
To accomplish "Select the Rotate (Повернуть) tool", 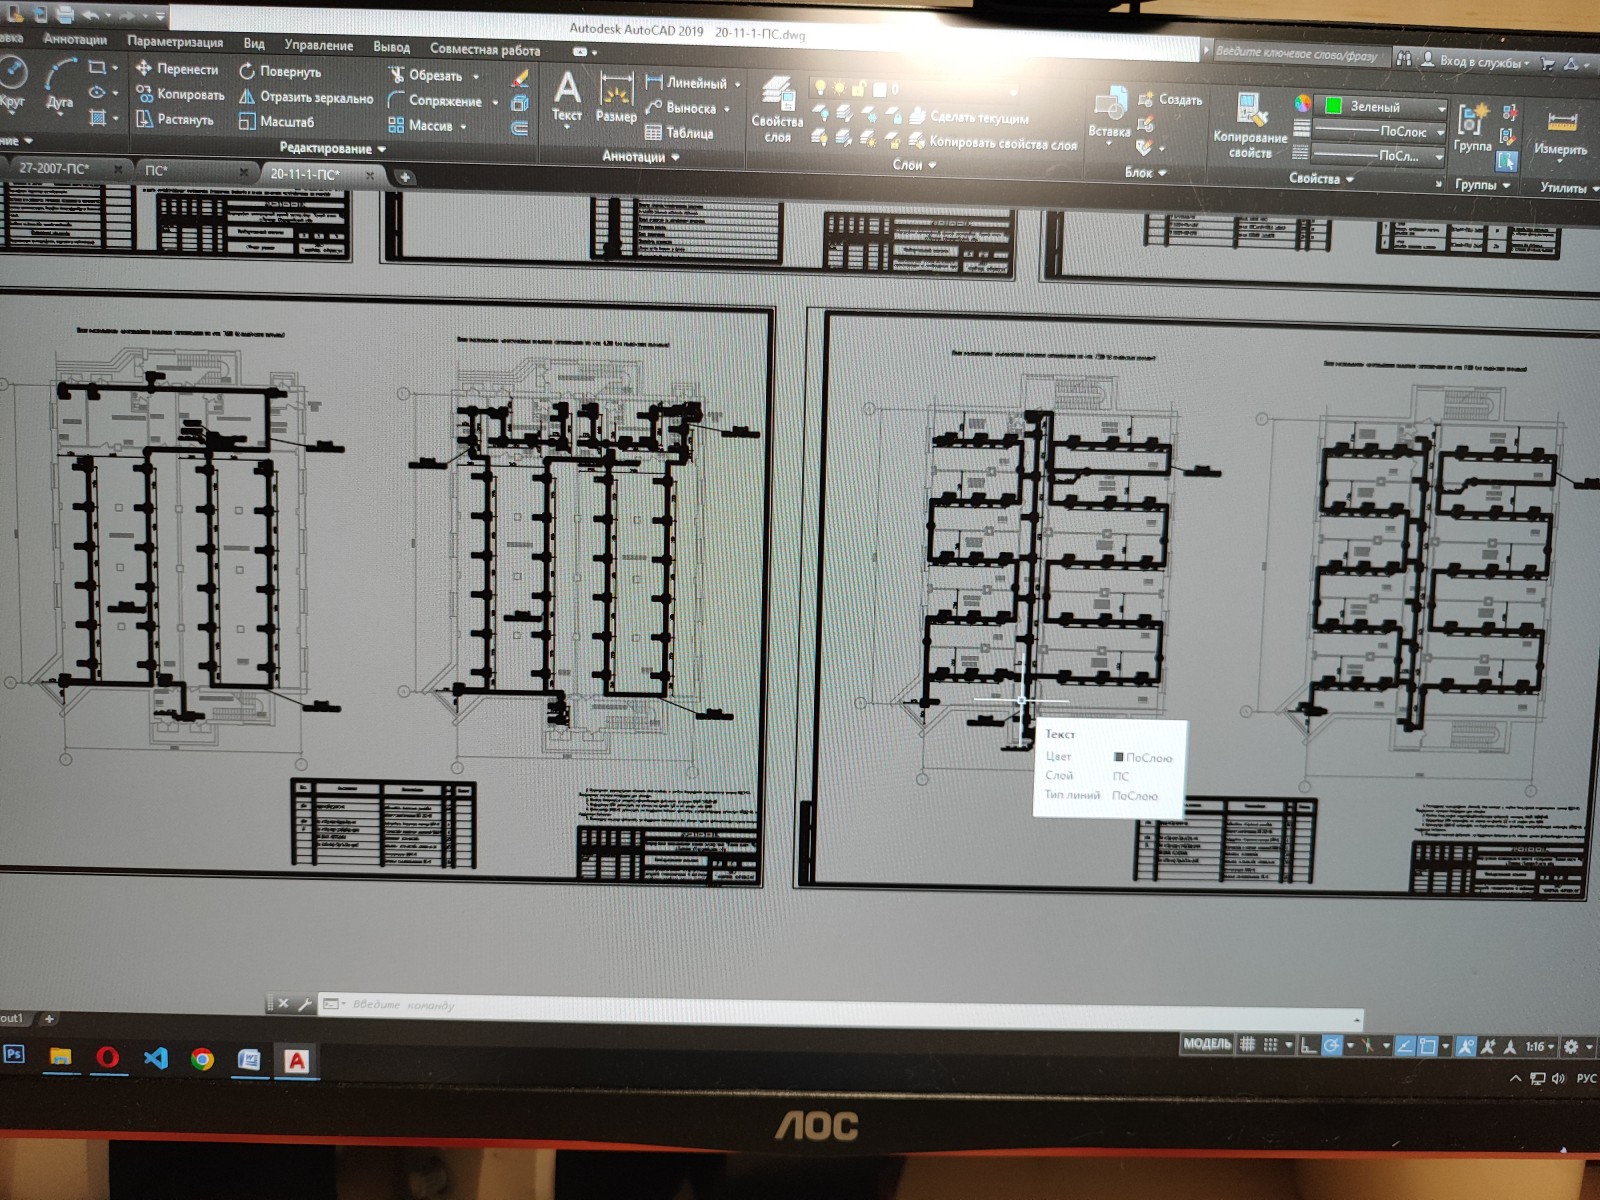I will coord(280,71).
